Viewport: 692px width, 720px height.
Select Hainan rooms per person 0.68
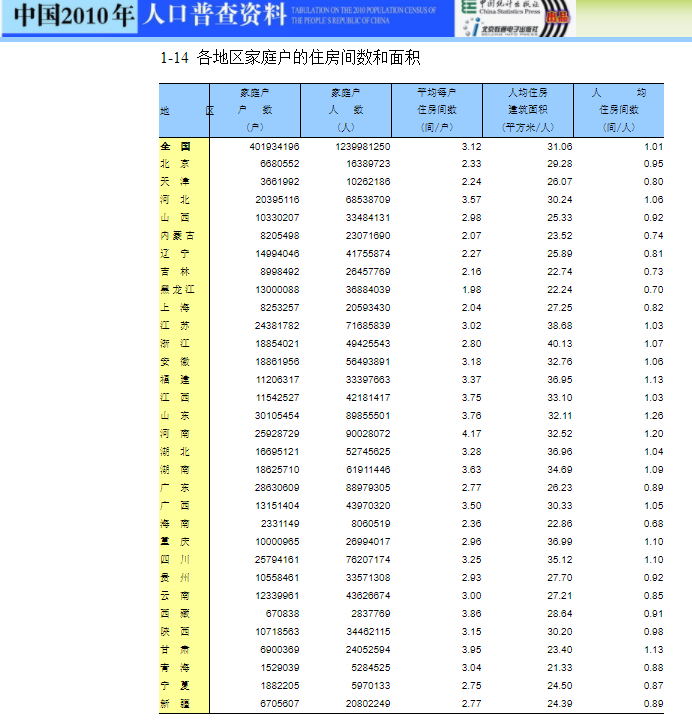tap(653, 523)
